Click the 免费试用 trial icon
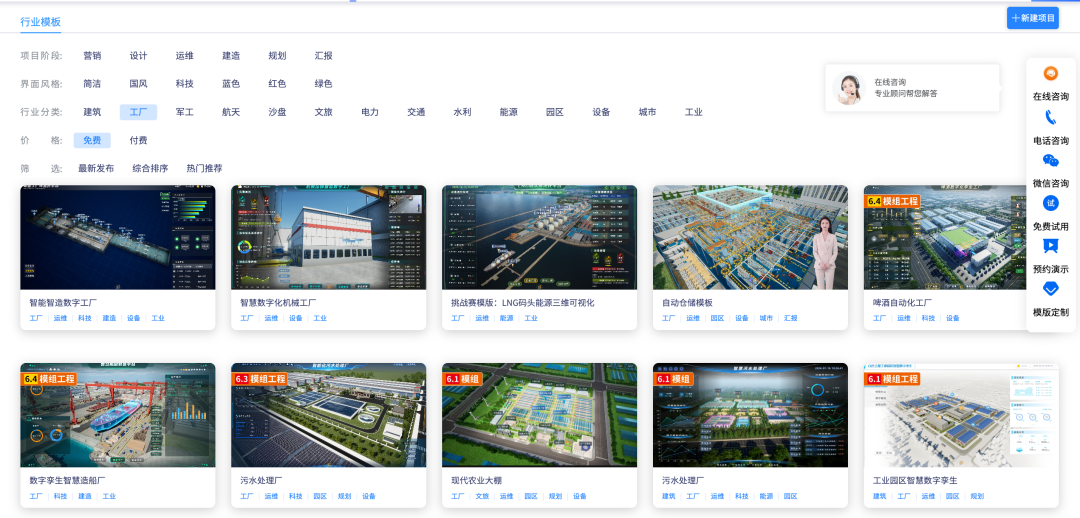 click(1050, 203)
